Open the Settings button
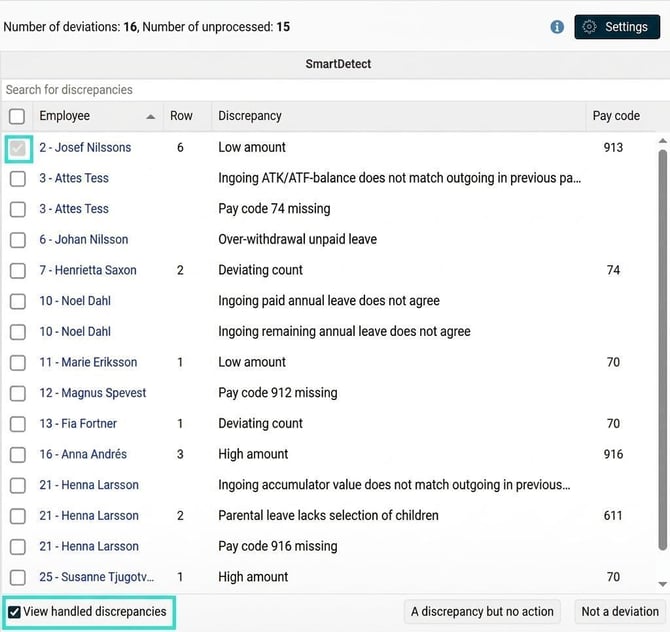Image resolution: width=670 pixels, height=632 pixels. tap(617, 27)
